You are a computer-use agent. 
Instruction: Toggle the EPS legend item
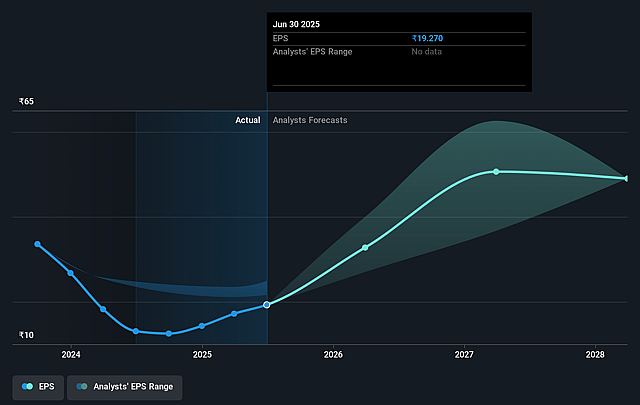pyautogui.click(x=37, y=387)
